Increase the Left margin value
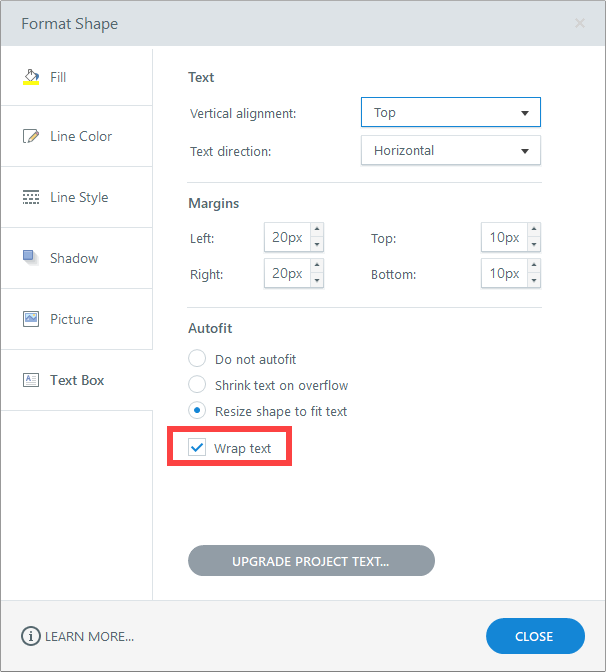 (x=317, y=231)
